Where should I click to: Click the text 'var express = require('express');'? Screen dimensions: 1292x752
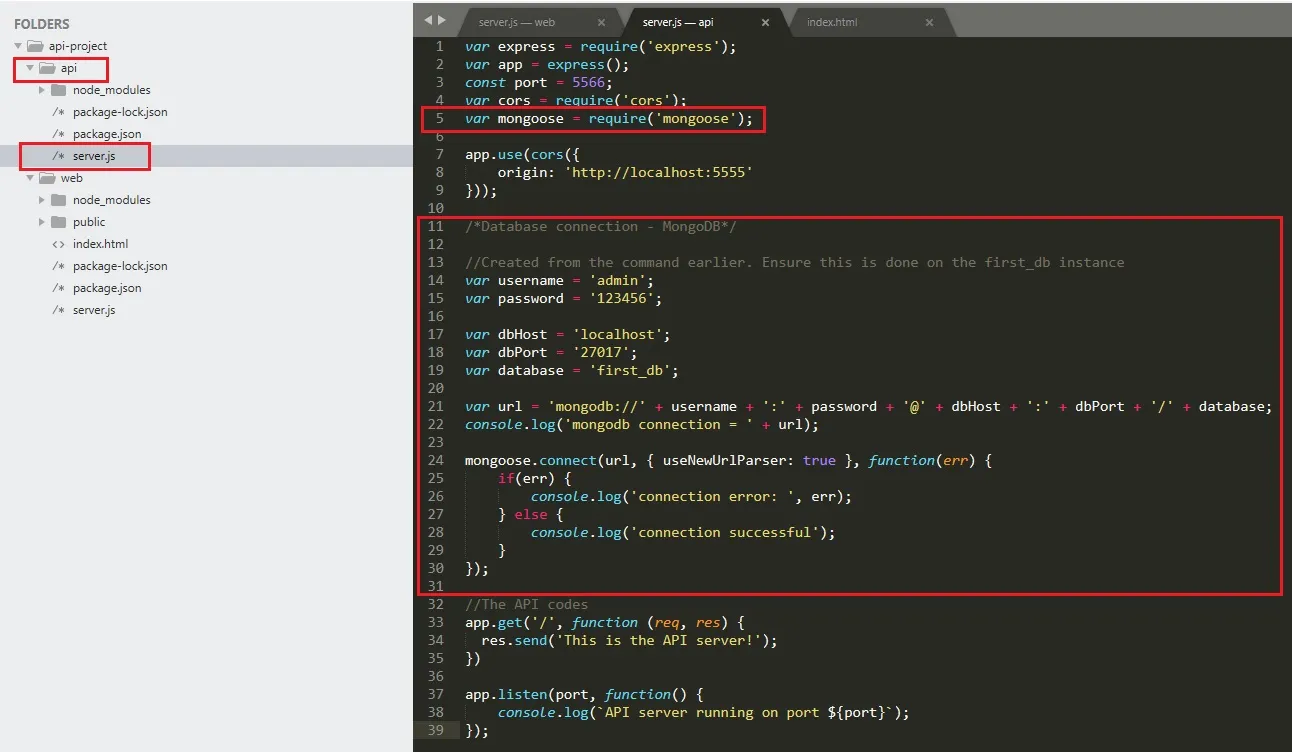pyautogui.click(x=601, y=46)
